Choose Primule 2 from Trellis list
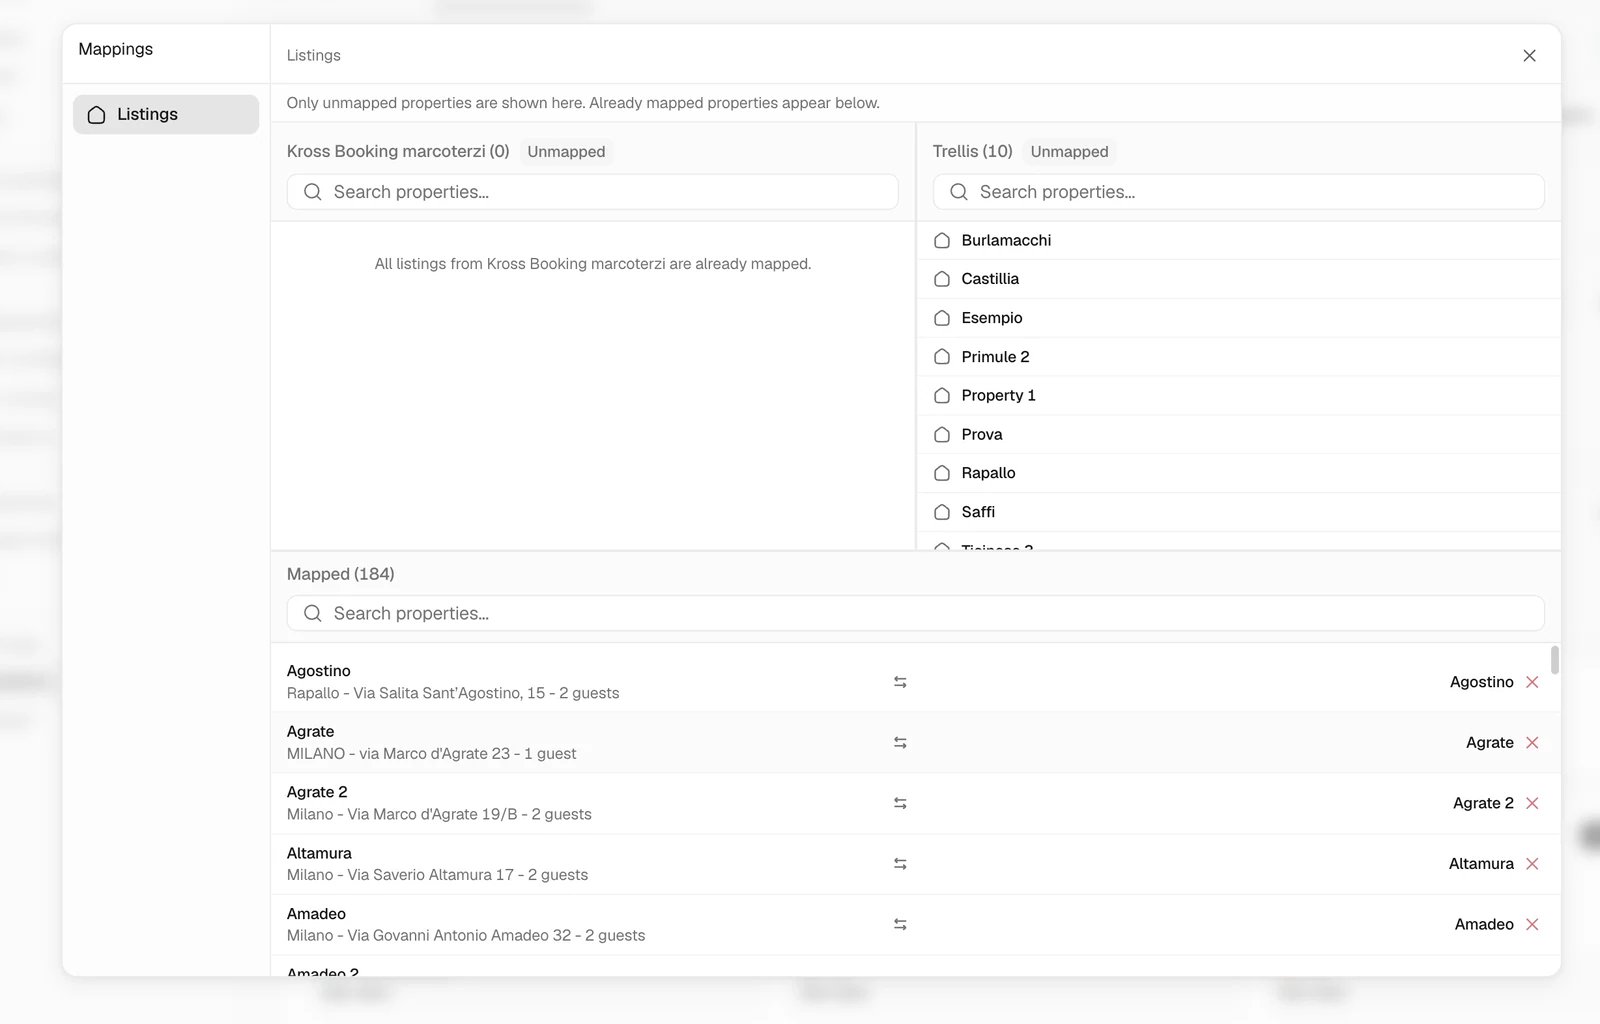 point(1238,357)
